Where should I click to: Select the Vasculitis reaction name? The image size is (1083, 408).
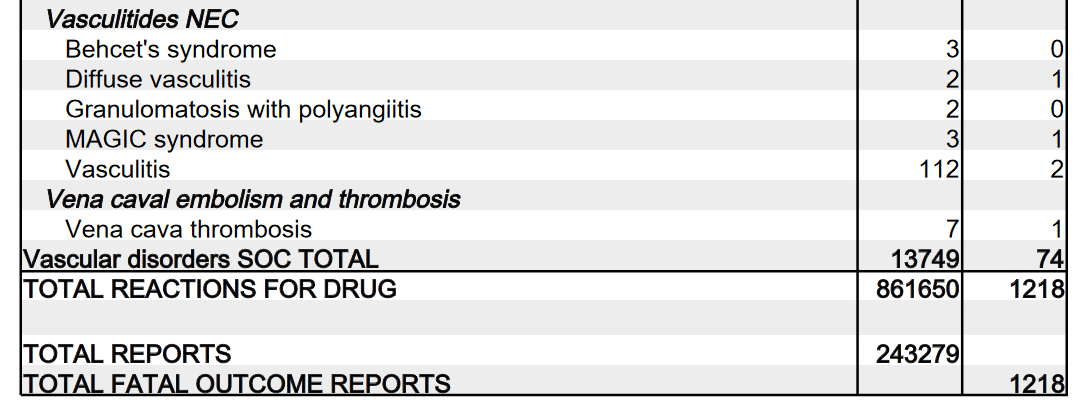tap(117, 169)
